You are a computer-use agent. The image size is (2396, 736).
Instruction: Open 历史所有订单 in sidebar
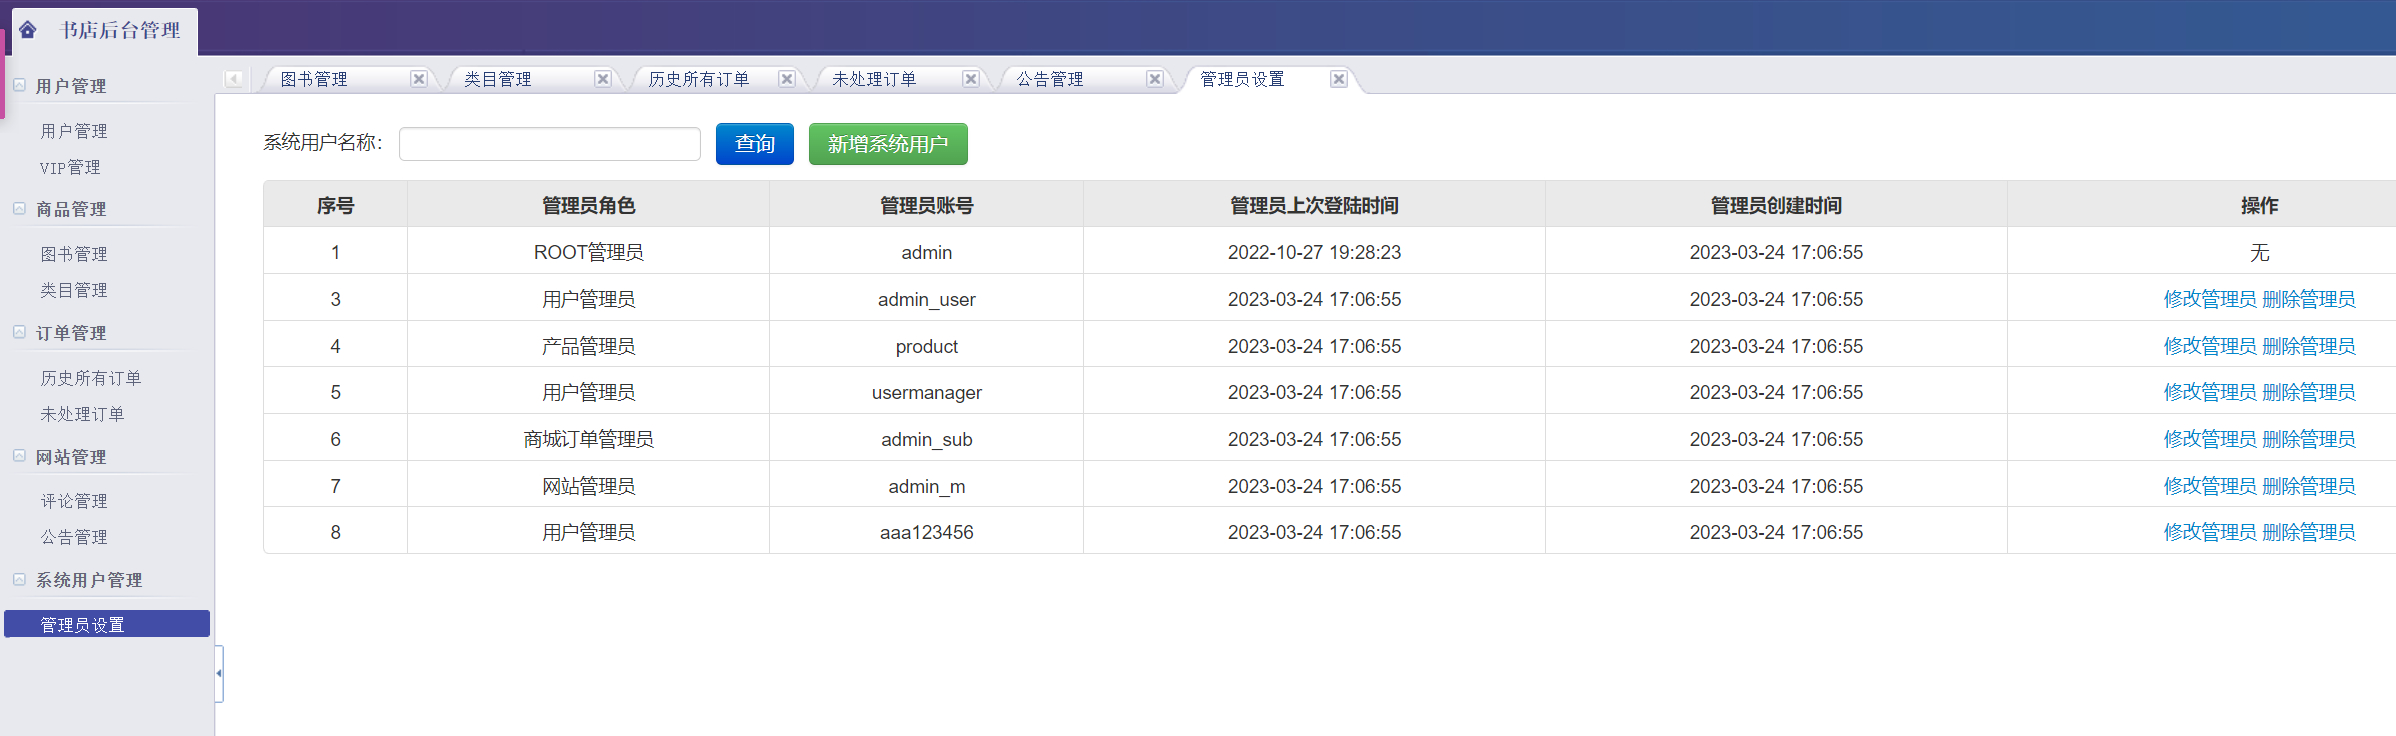tap(91, 378)
